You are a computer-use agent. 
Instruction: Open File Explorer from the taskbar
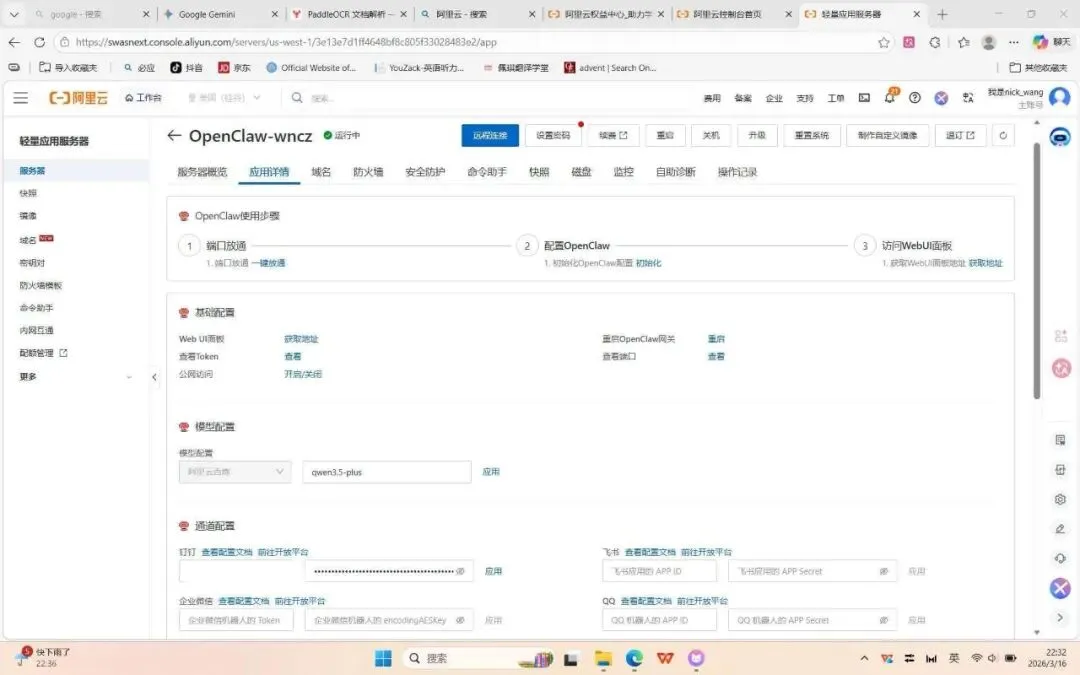click(x=603, y=658)
